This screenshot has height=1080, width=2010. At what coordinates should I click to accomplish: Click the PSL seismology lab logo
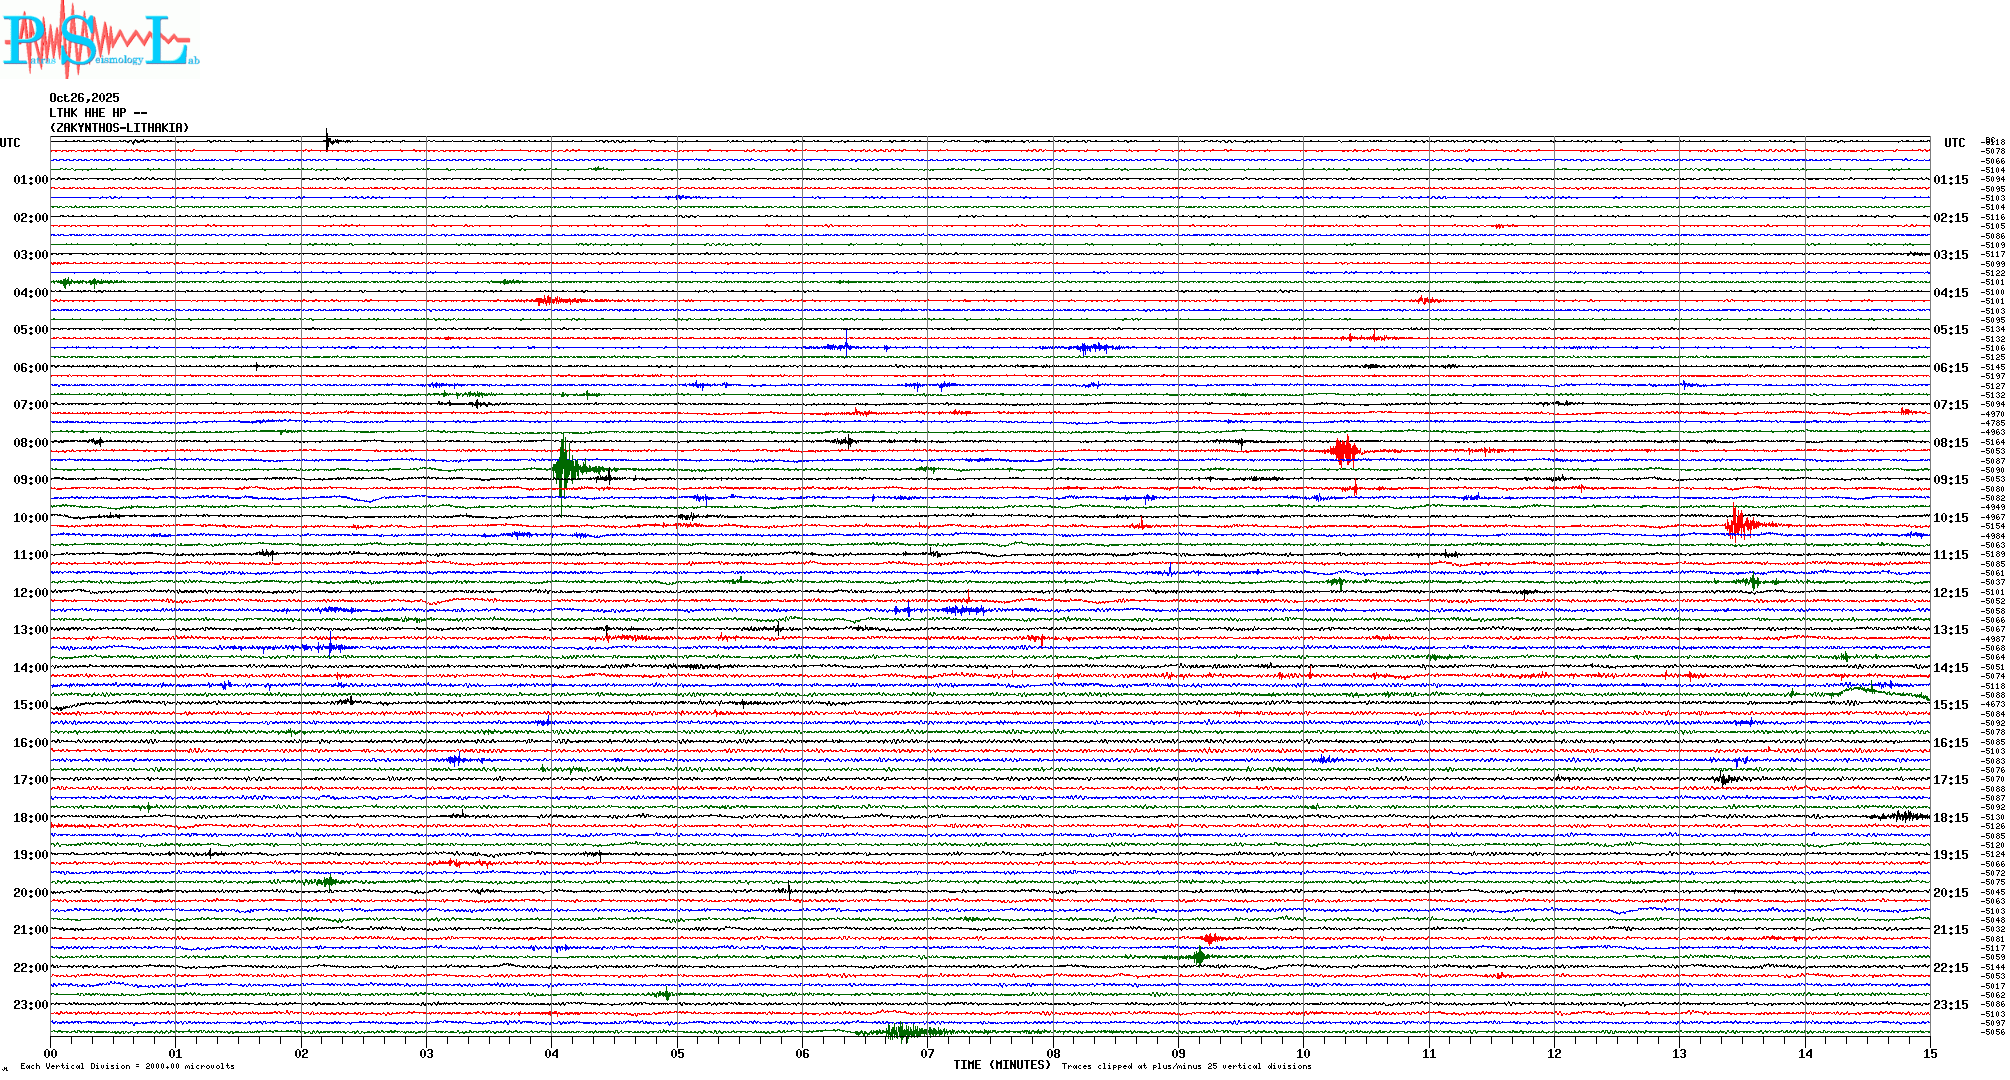pyautogui.click(x=100, y=40)
